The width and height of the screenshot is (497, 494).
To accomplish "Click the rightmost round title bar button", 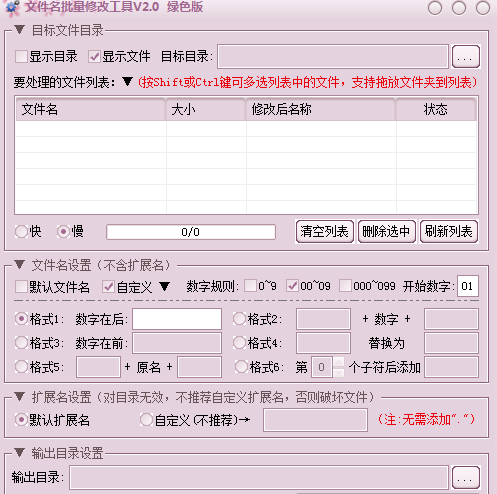I will 483,8.
